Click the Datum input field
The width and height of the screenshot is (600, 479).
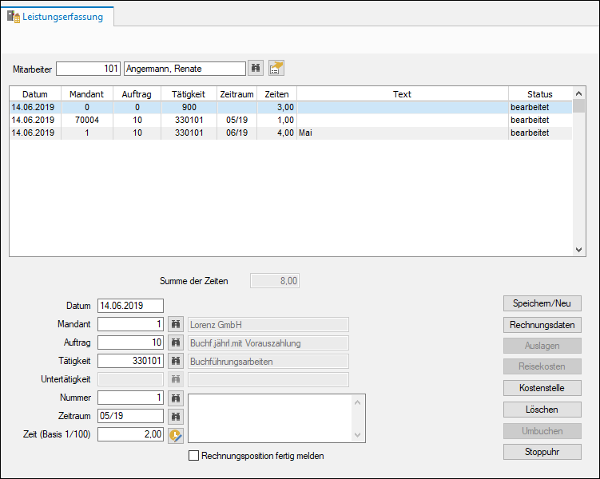(x=130, y=306)
